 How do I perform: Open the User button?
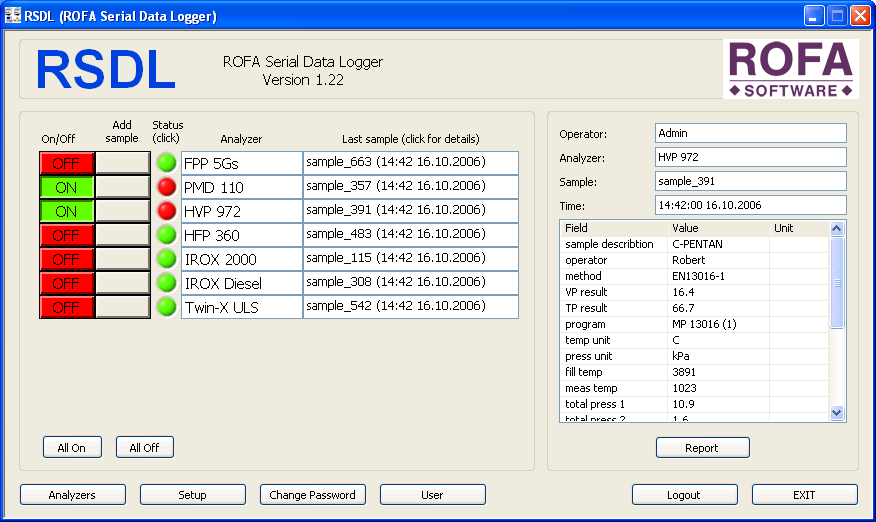click(432, 495)
